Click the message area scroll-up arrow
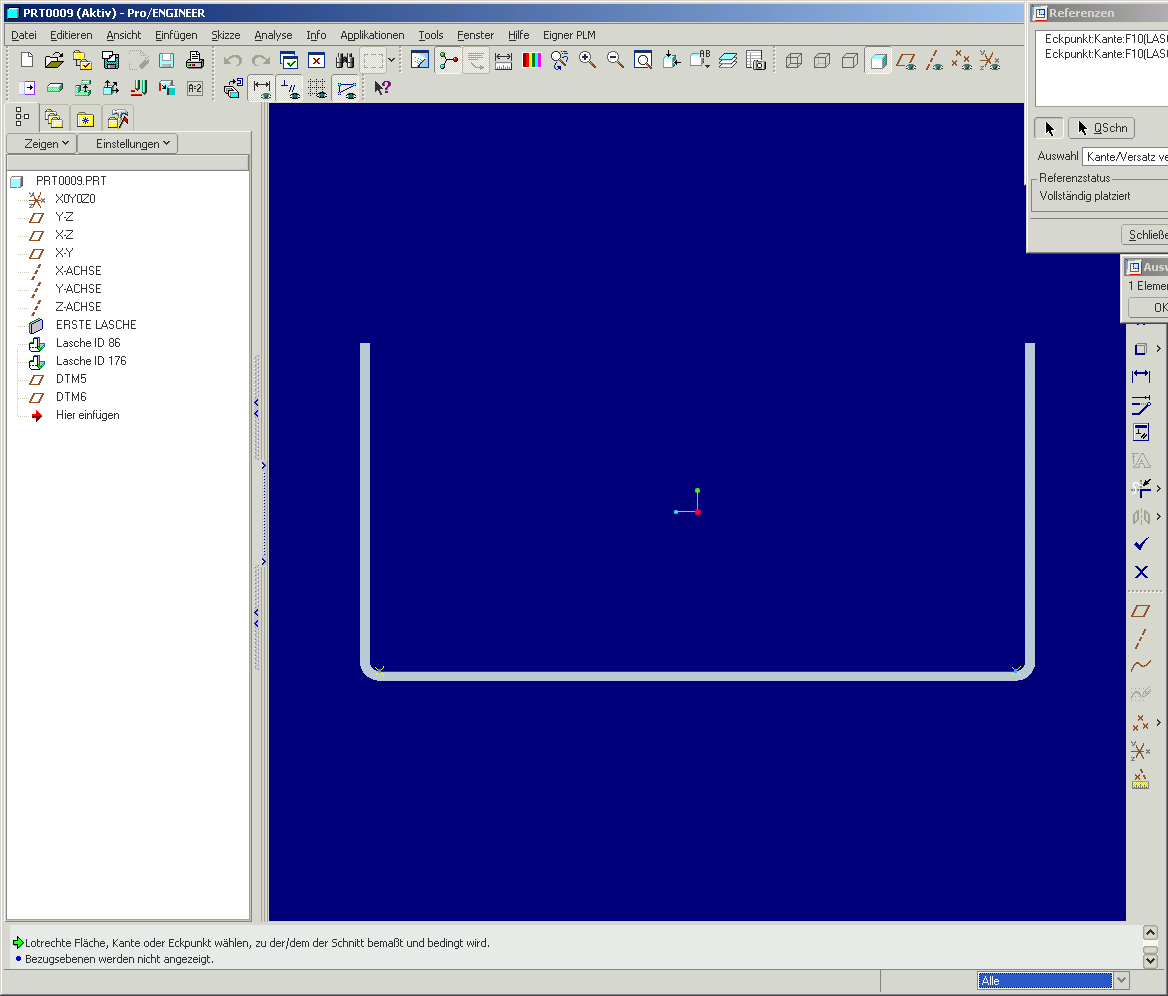1168x996 pixels. coord(1150,933)
